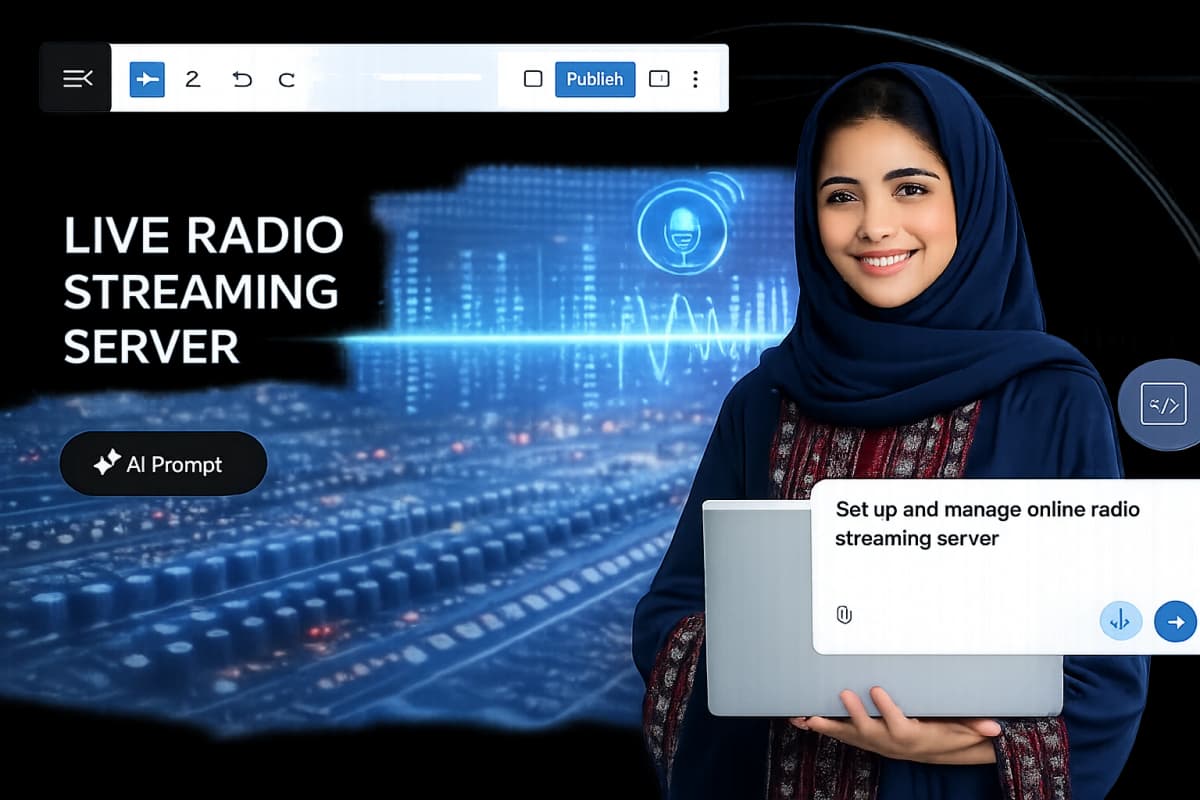The height and width of the screenshot is (800, 1200).
Task: Publish the page
Action: click(x=595, y=79)
